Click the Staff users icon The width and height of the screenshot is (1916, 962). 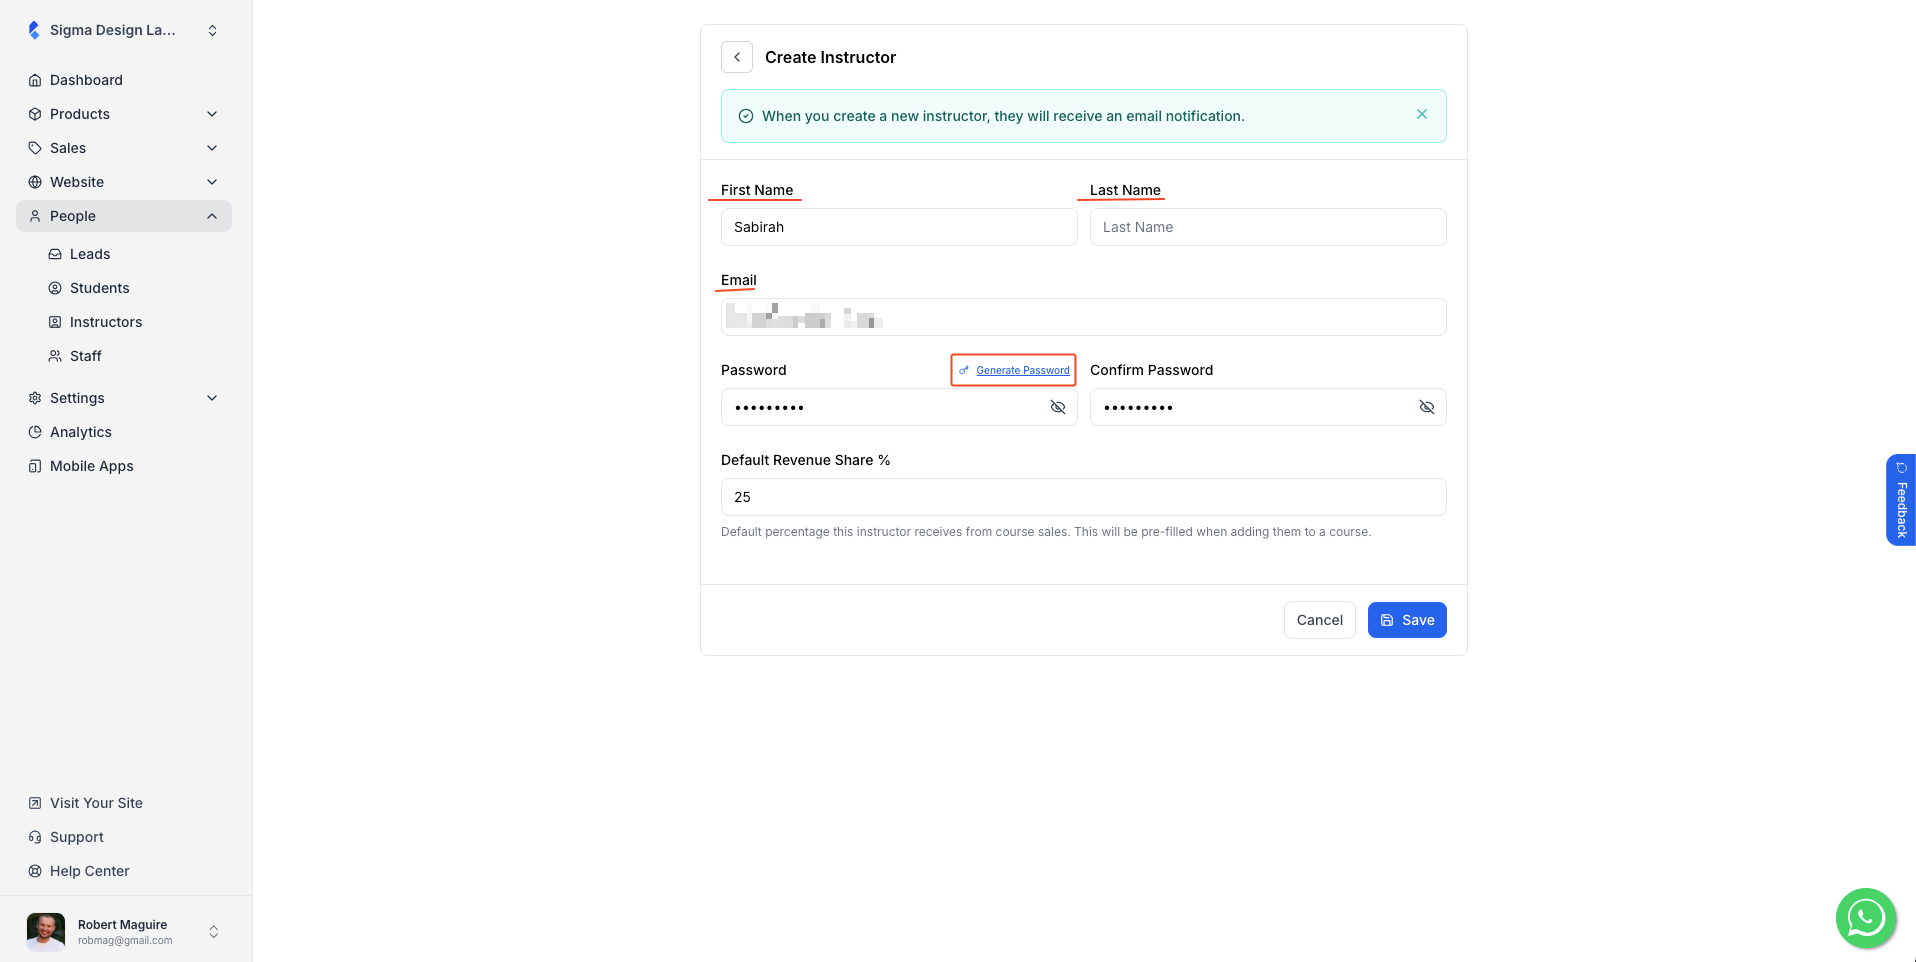(55, 356)
